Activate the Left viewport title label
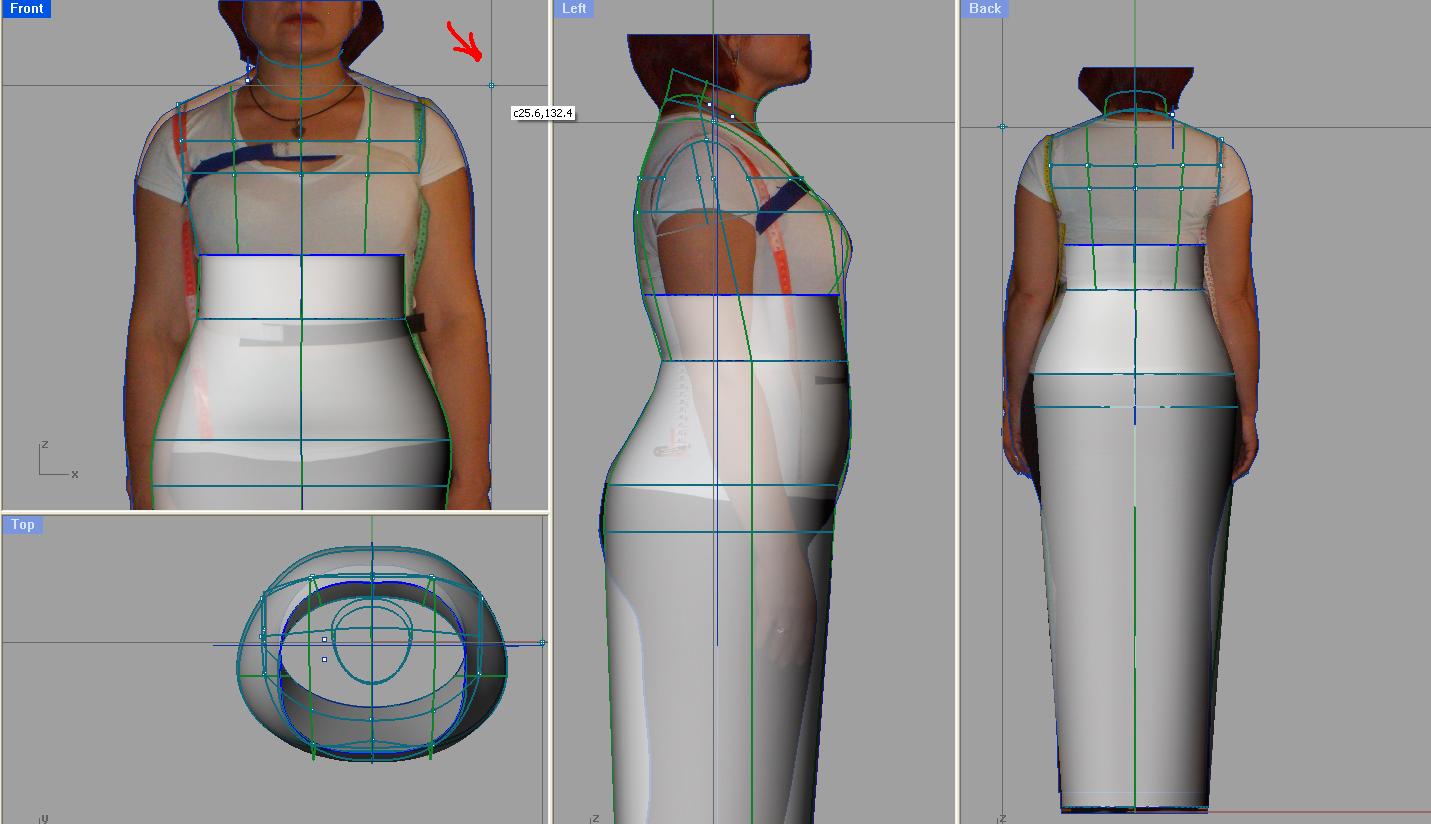 (x=574, y=8)
